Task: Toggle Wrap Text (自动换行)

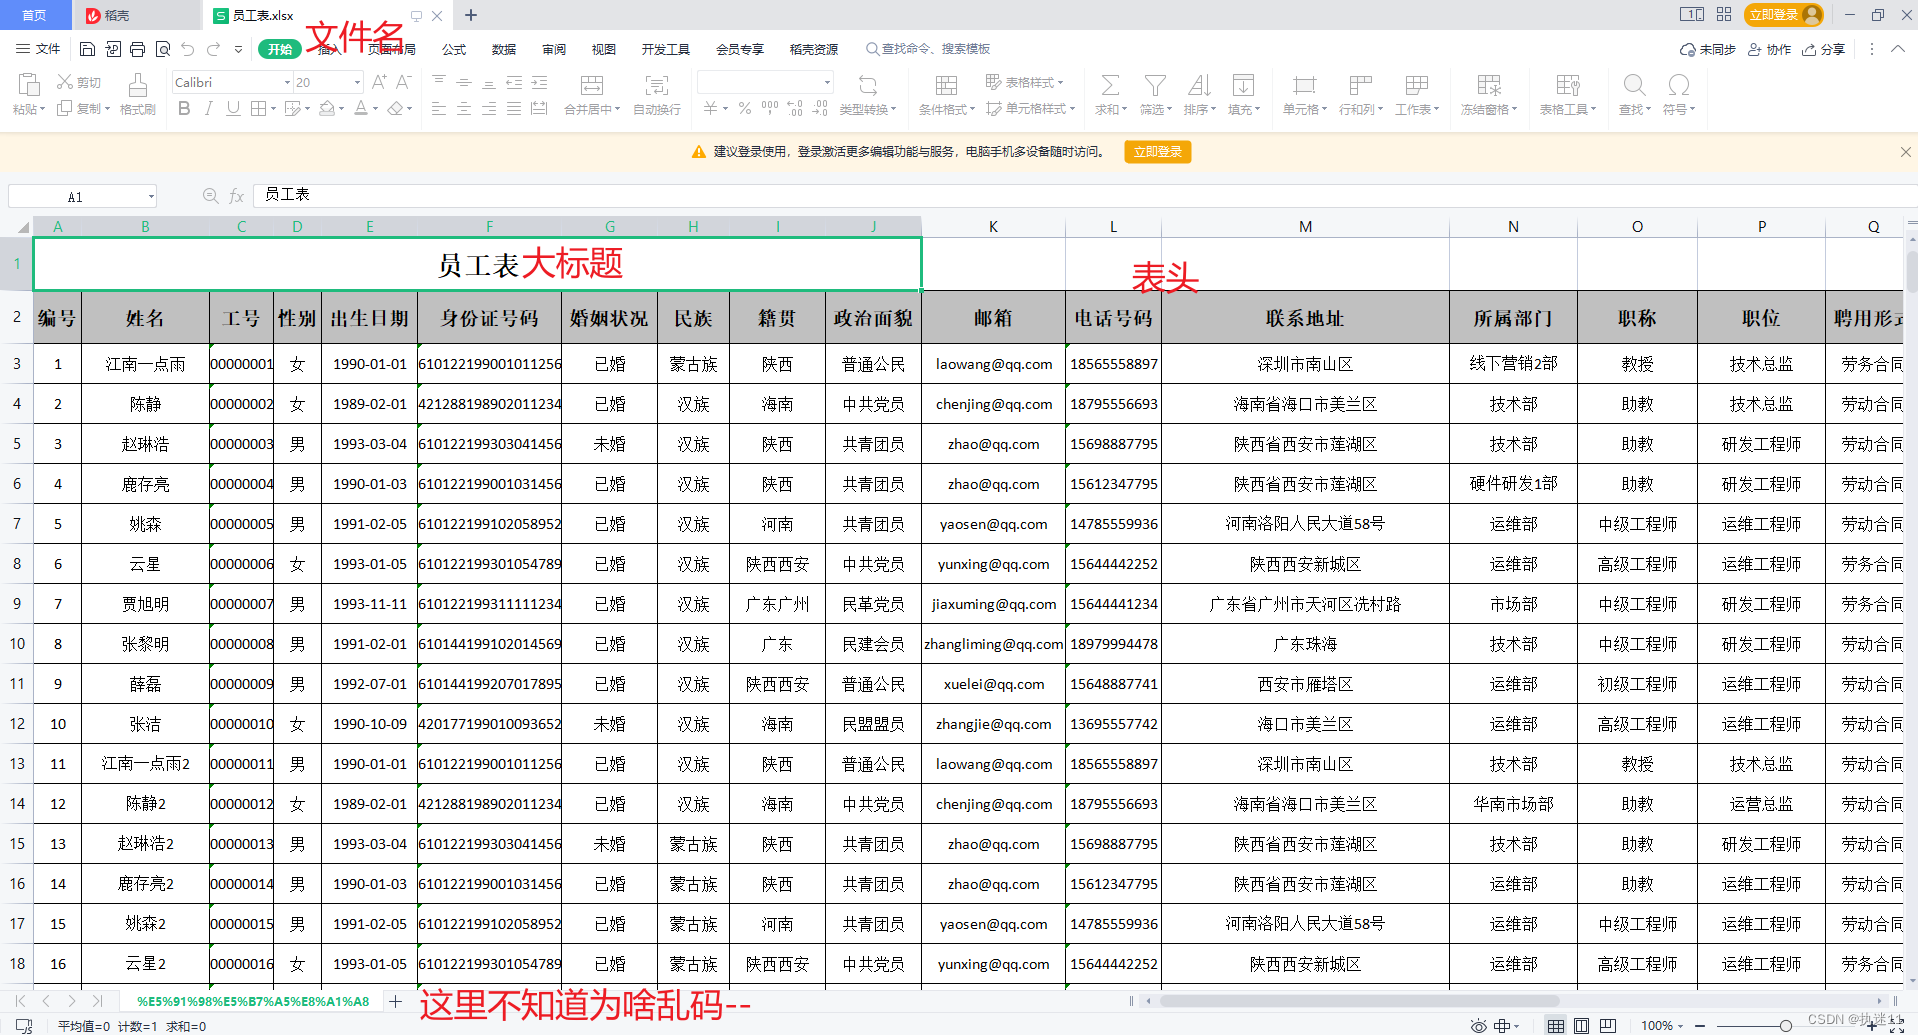Action: pos(657,93)
